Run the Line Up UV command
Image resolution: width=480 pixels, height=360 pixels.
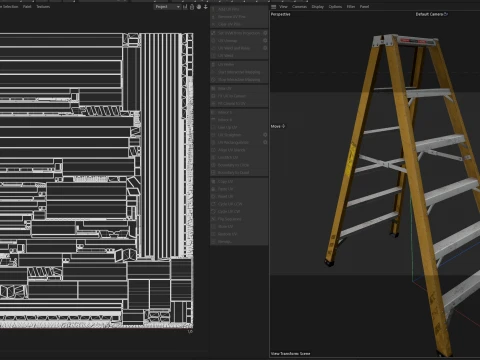(239, 127)
